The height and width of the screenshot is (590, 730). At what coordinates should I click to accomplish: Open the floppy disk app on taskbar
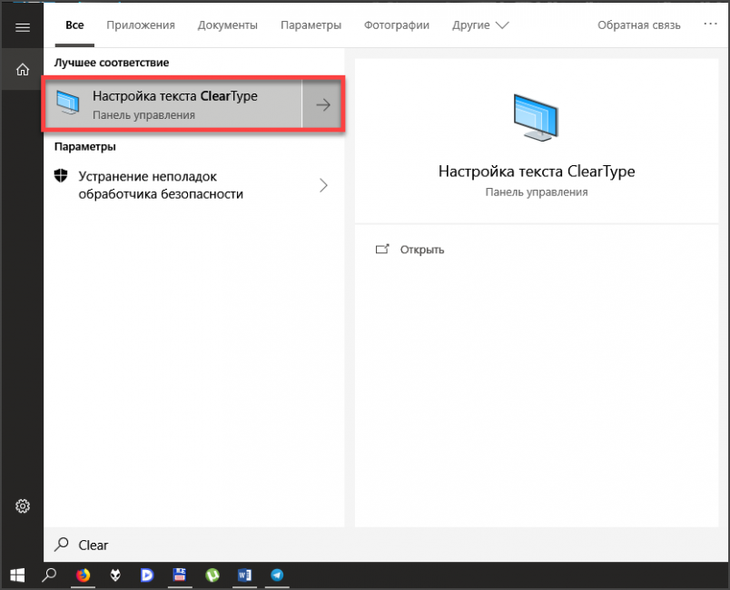coord(179,575)
